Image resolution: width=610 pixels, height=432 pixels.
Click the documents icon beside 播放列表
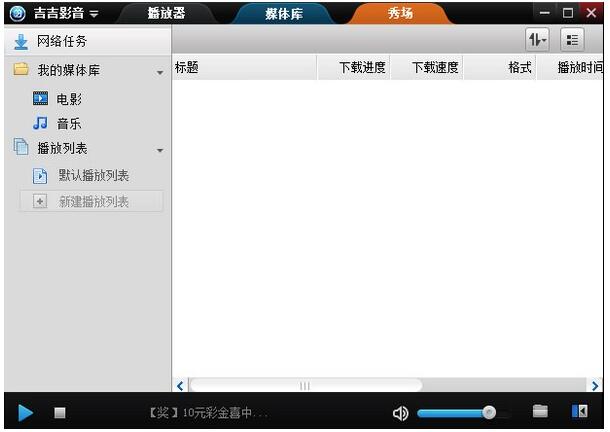(x=21, y=147)
